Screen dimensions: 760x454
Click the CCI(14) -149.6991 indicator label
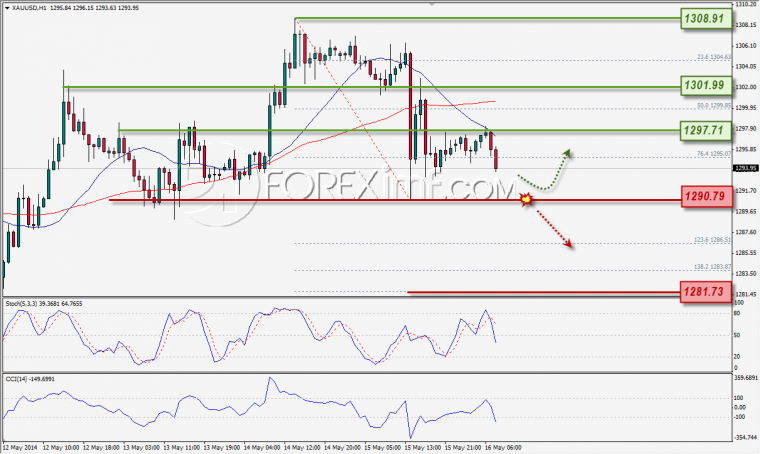click(x=30, y=379)
